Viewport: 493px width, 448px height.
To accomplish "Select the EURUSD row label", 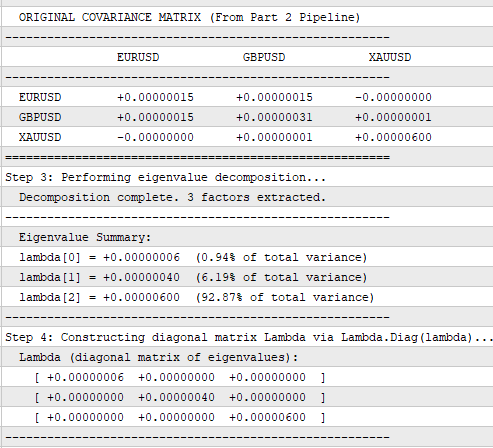I will [40, 97].
